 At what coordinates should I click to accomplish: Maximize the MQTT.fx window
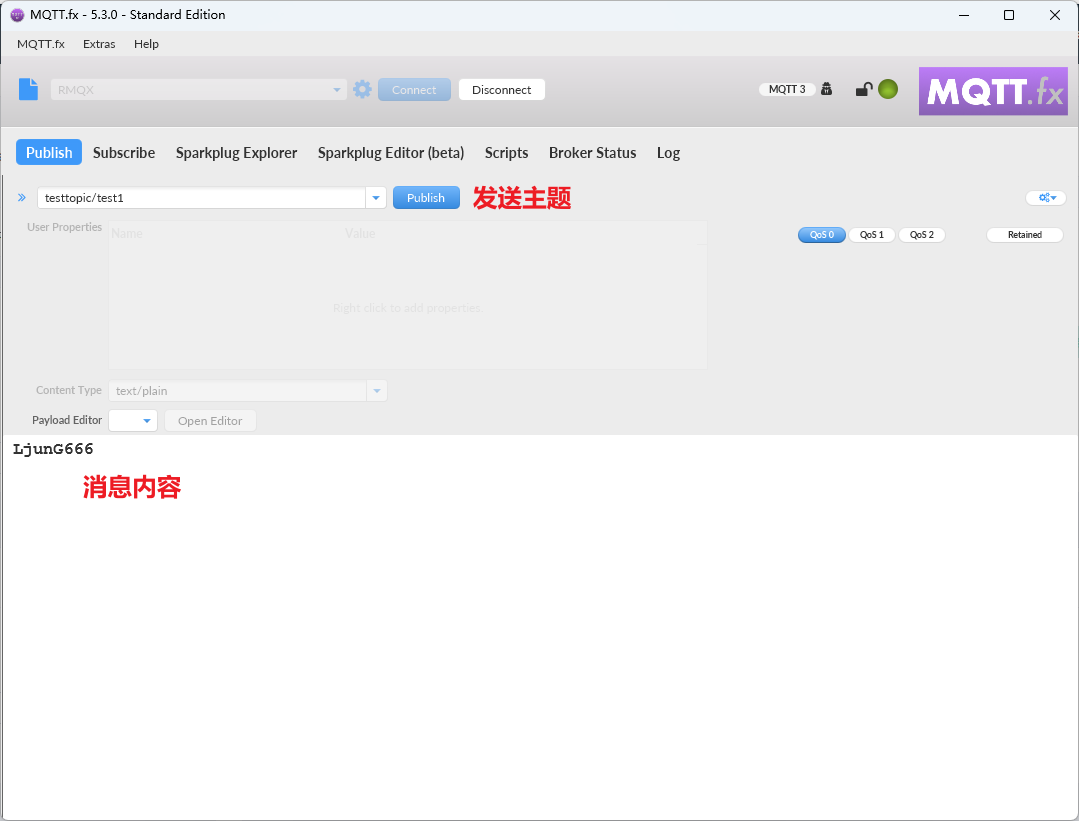pyautogui.click(x=1009, y=15)
